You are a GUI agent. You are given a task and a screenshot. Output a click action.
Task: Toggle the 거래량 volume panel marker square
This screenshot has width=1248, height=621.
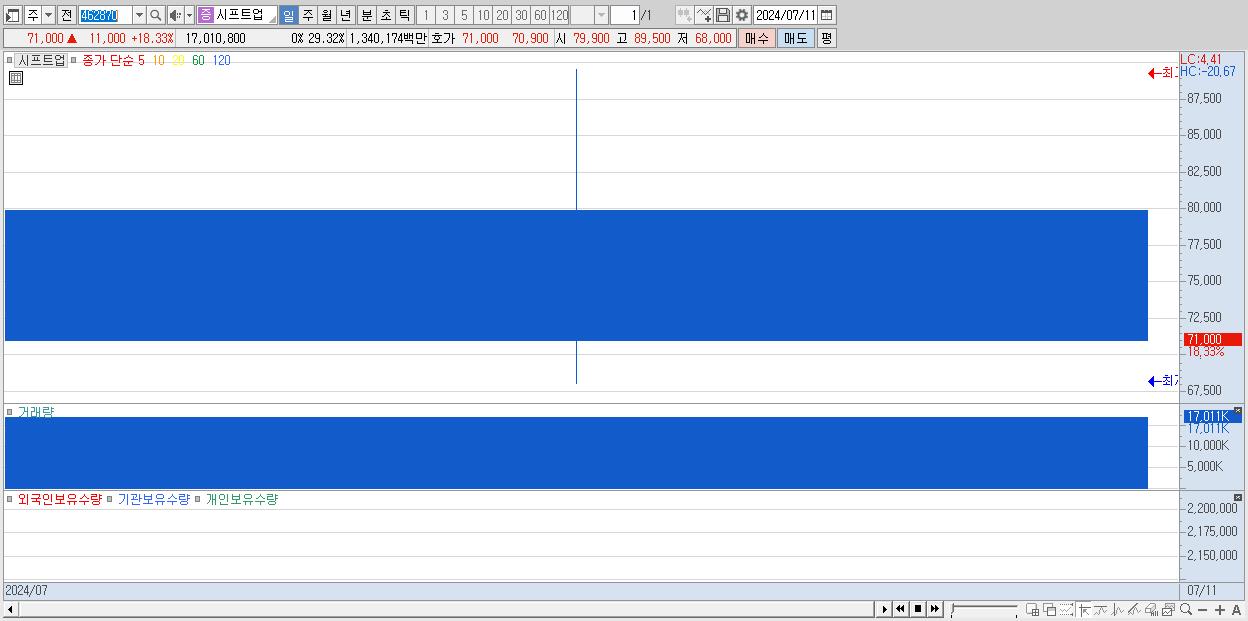point(10,412)
